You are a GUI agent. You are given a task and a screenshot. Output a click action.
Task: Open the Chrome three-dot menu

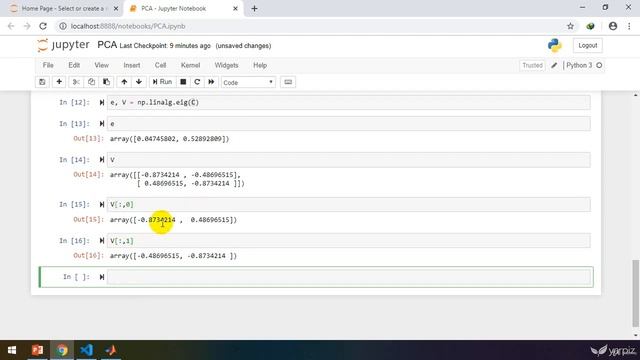pyautogui.click(x=629, y=26)
